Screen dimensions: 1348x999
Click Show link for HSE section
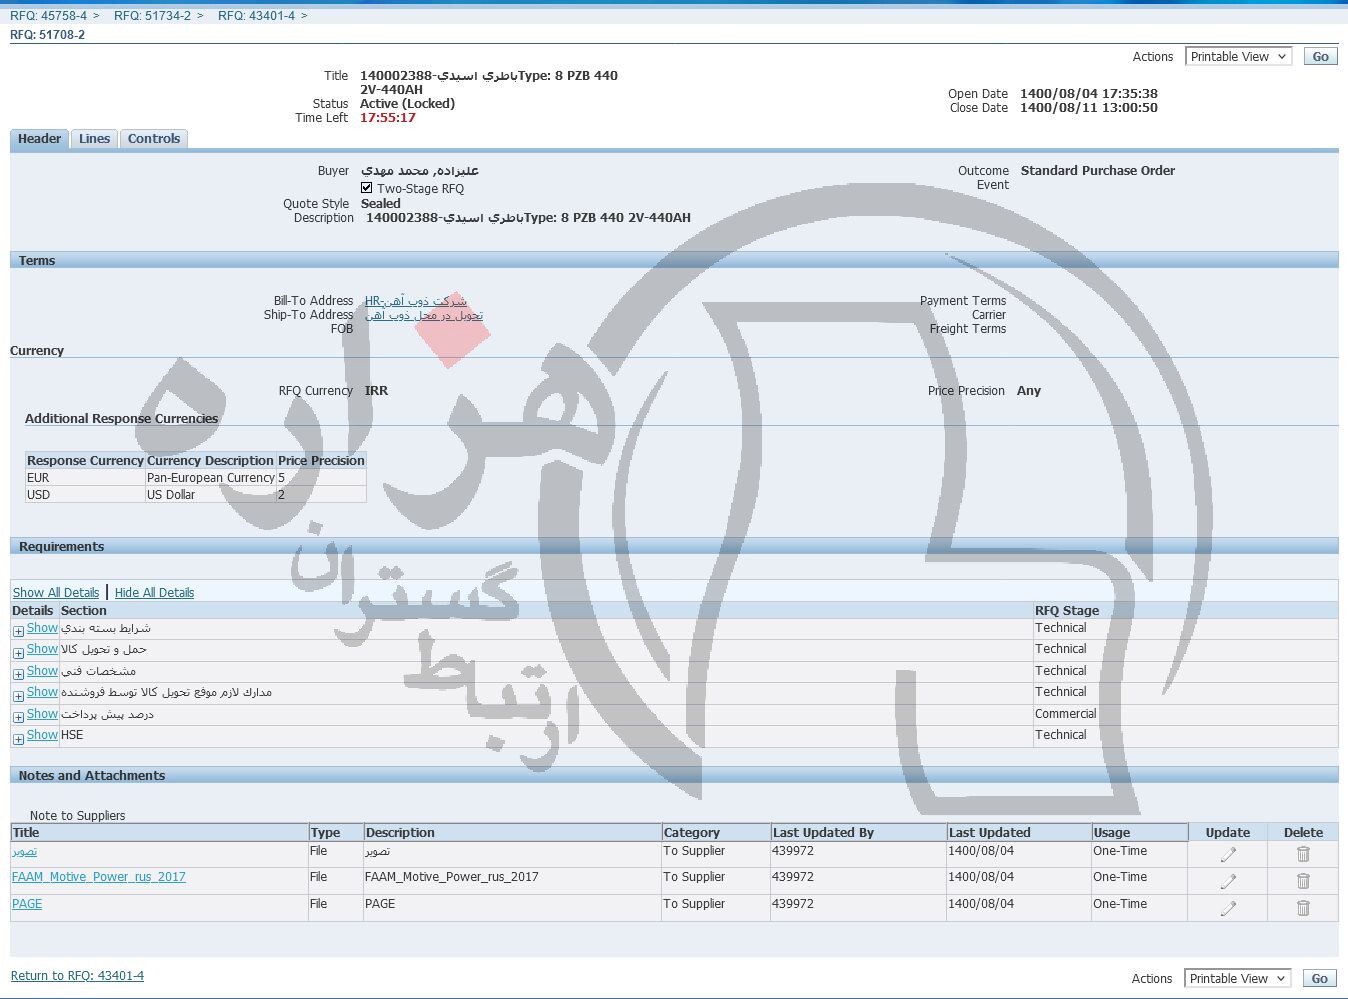tap(42, 735)
